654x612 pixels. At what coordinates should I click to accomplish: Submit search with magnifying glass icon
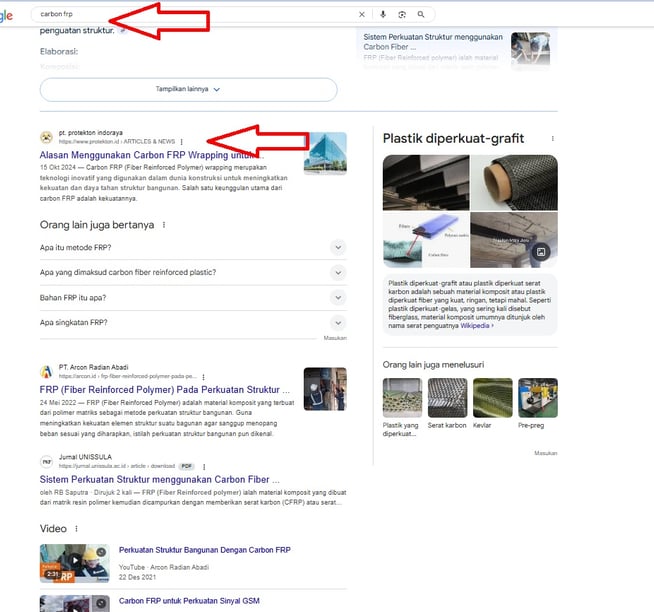point(421,15)
